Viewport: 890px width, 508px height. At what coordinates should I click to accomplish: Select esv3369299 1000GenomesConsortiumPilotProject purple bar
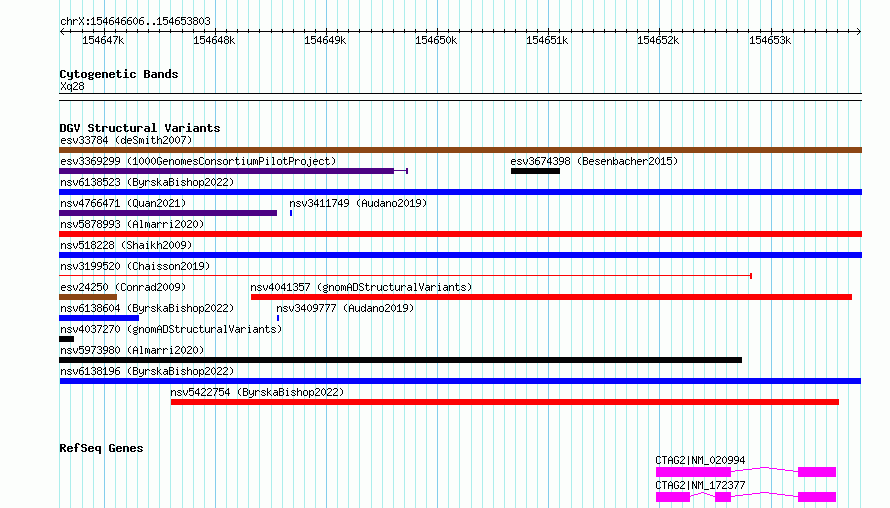(x=233, y=171)
